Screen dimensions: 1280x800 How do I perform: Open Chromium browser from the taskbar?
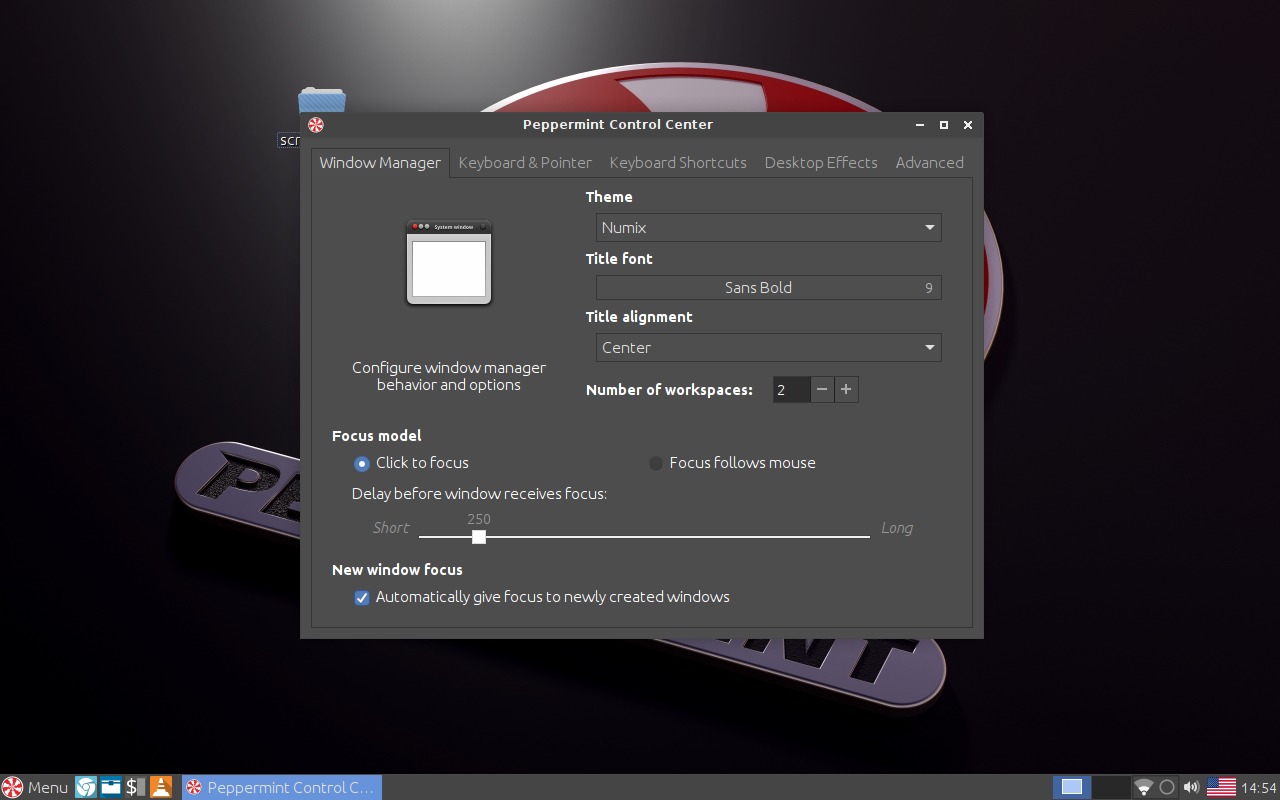click(x=84, y=787)
